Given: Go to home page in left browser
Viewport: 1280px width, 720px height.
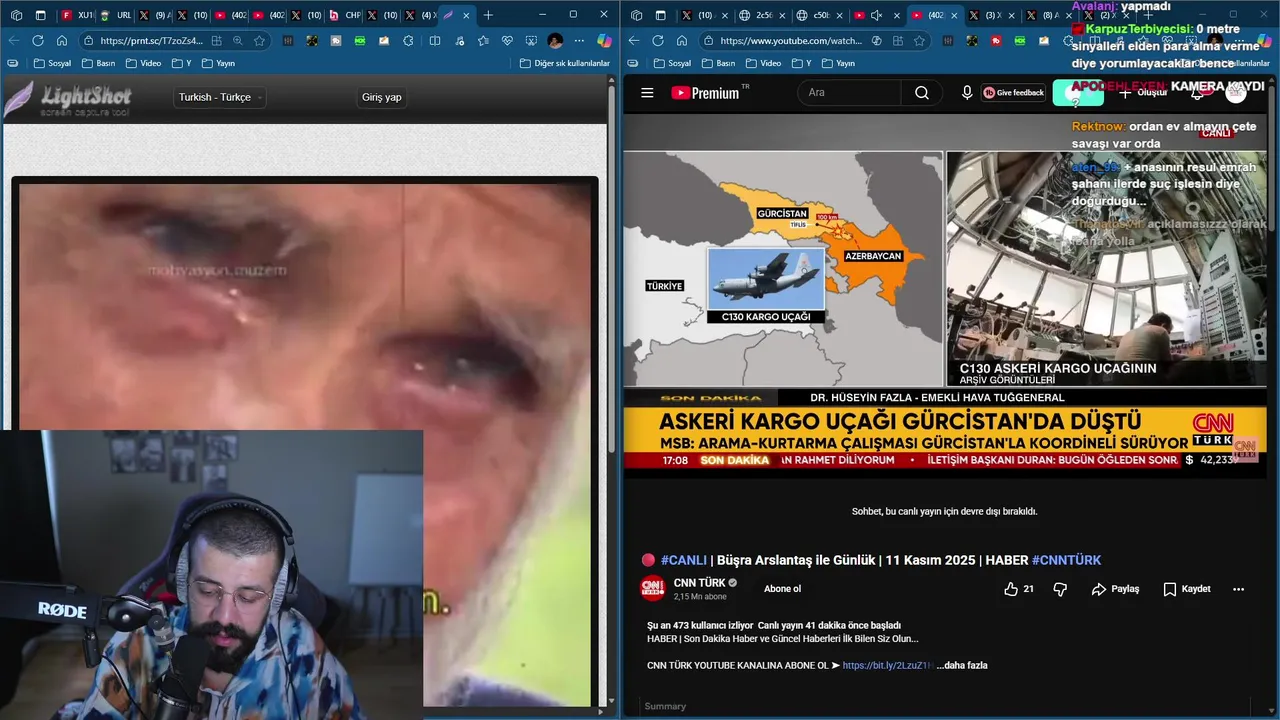Looking at the screenshot, I should point(62,41).
